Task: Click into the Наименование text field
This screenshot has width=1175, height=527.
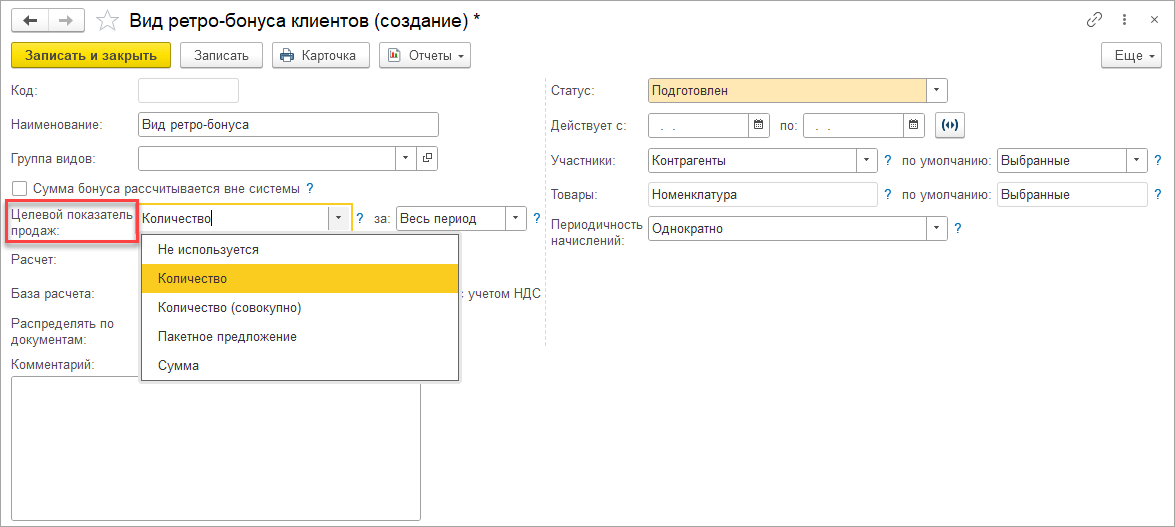Action: 288,125
